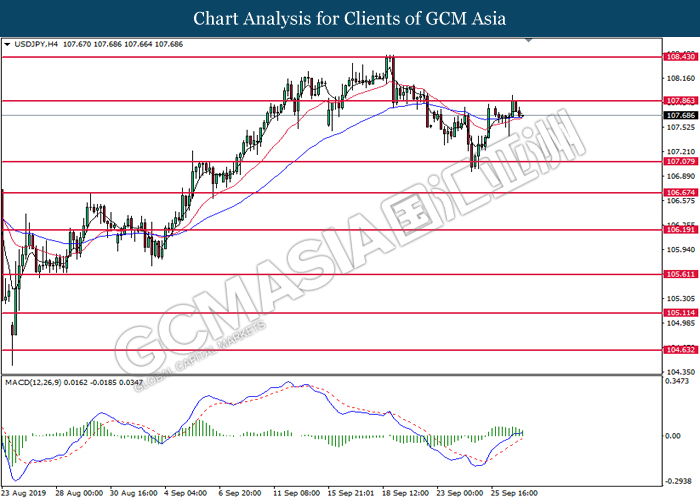
Task: Click the MACD(12,26,9) indicator label
Action: 33,383
